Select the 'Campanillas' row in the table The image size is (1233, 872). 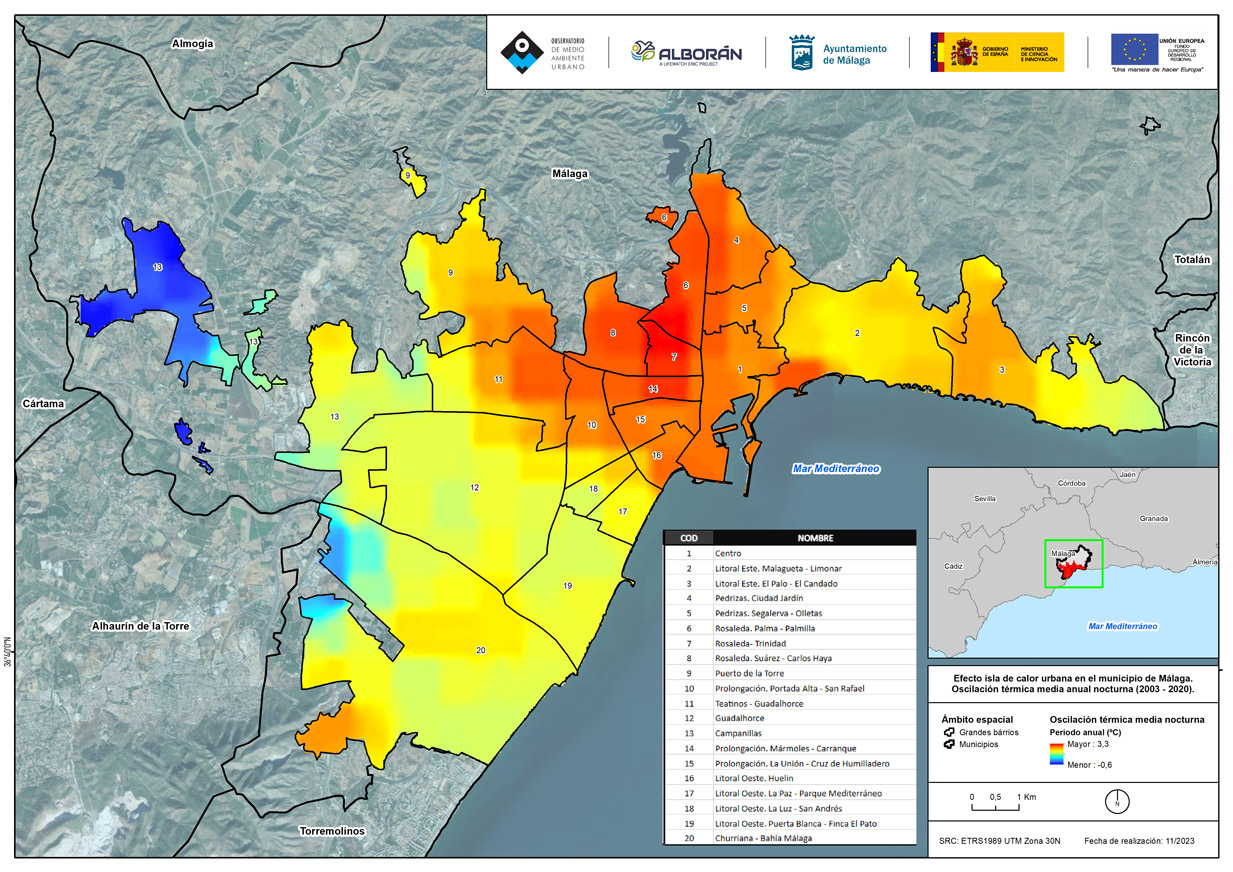coord(790,733)
